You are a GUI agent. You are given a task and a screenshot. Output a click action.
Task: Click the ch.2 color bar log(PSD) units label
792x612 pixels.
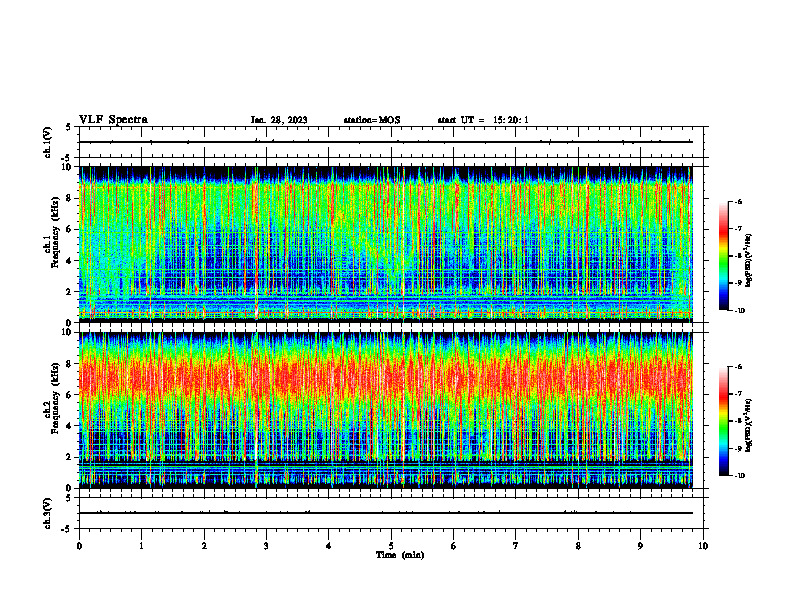click(749, 425)
